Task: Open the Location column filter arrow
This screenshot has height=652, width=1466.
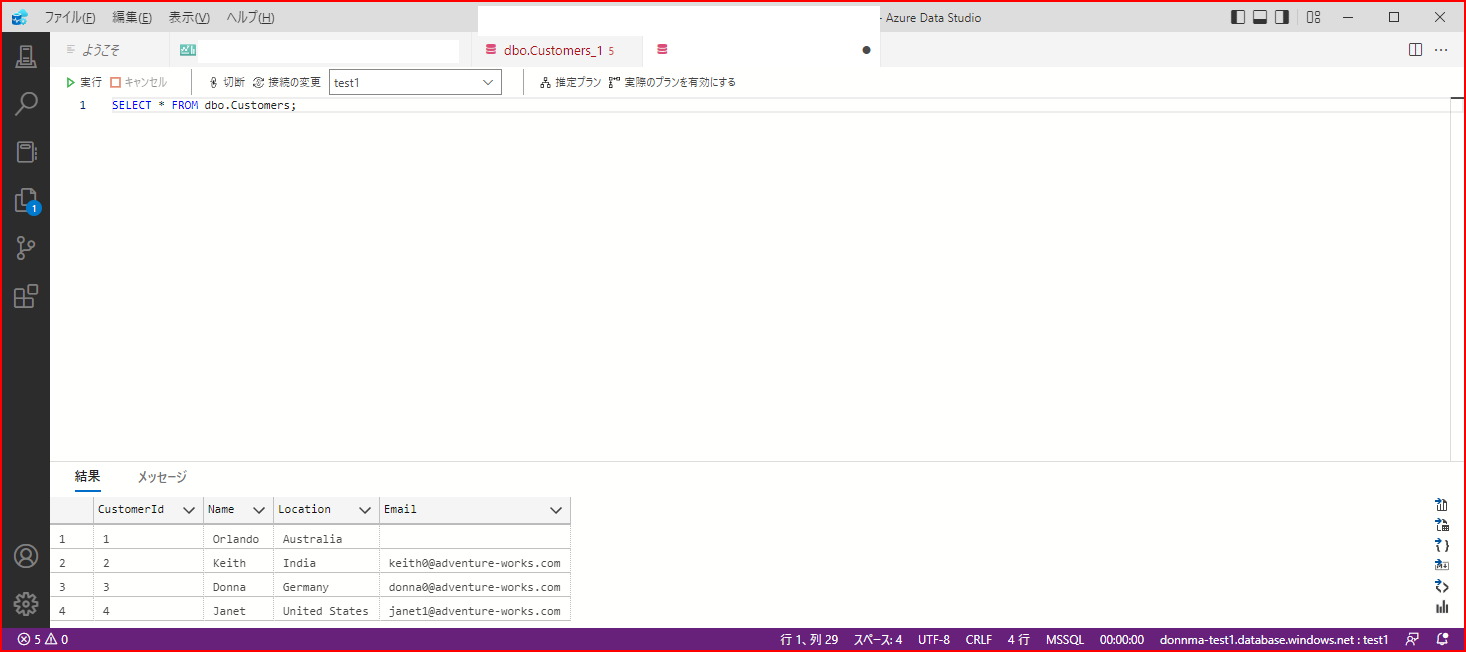Action: [365, 510]
